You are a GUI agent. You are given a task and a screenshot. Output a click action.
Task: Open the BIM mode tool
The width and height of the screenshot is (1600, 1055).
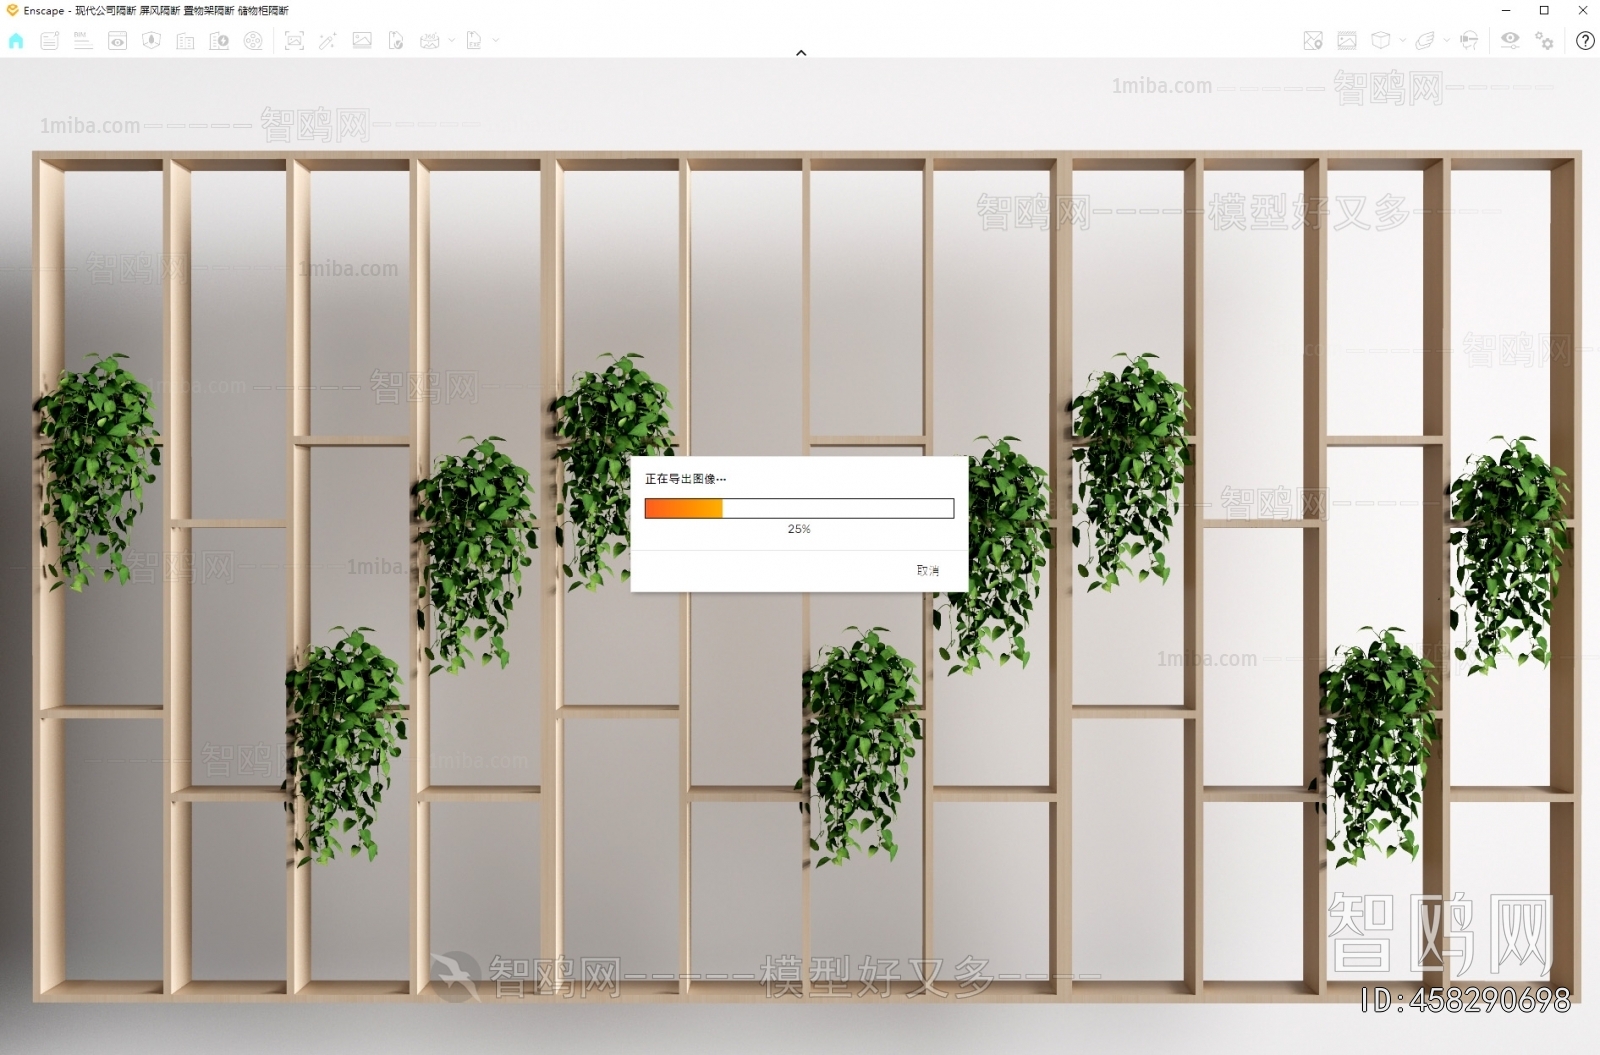point(81,41)
